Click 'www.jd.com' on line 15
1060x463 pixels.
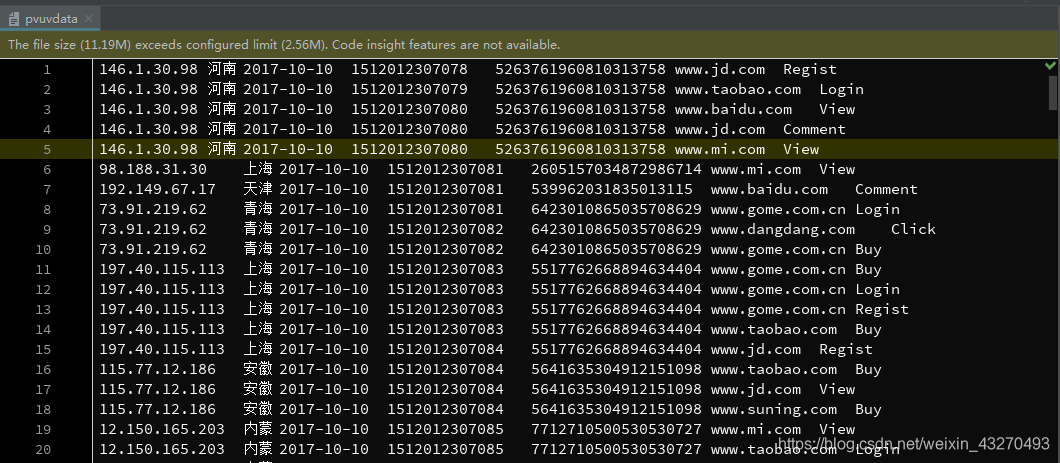pyautogui.click(x=755, y=349)
